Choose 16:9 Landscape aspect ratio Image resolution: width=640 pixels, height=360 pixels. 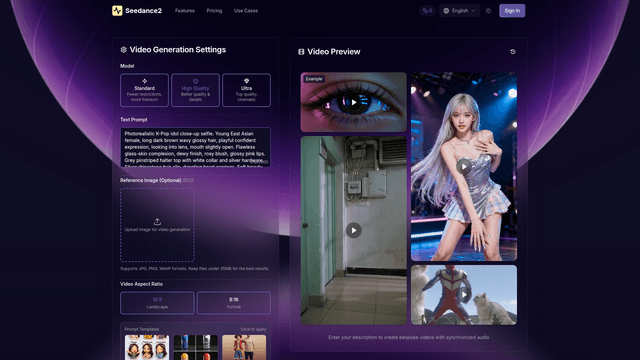(x=157, y=303)
